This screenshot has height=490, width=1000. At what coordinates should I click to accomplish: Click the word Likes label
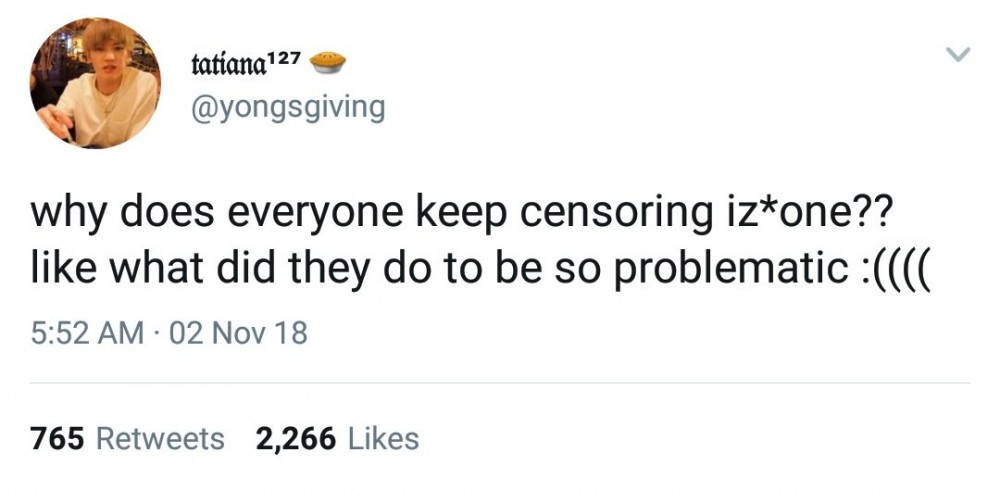(x=383, y=438)
